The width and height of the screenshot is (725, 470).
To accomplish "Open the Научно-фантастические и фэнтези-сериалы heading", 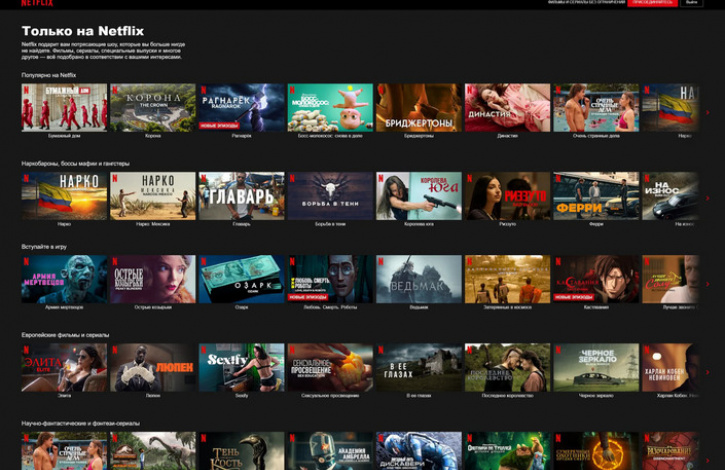I will point(80,423).
